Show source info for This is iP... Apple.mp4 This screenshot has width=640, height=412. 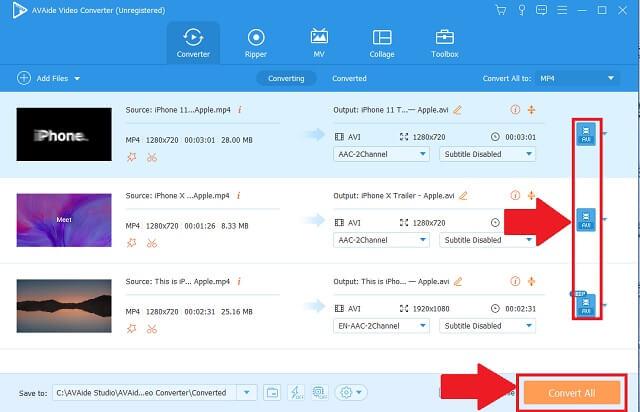239,281
